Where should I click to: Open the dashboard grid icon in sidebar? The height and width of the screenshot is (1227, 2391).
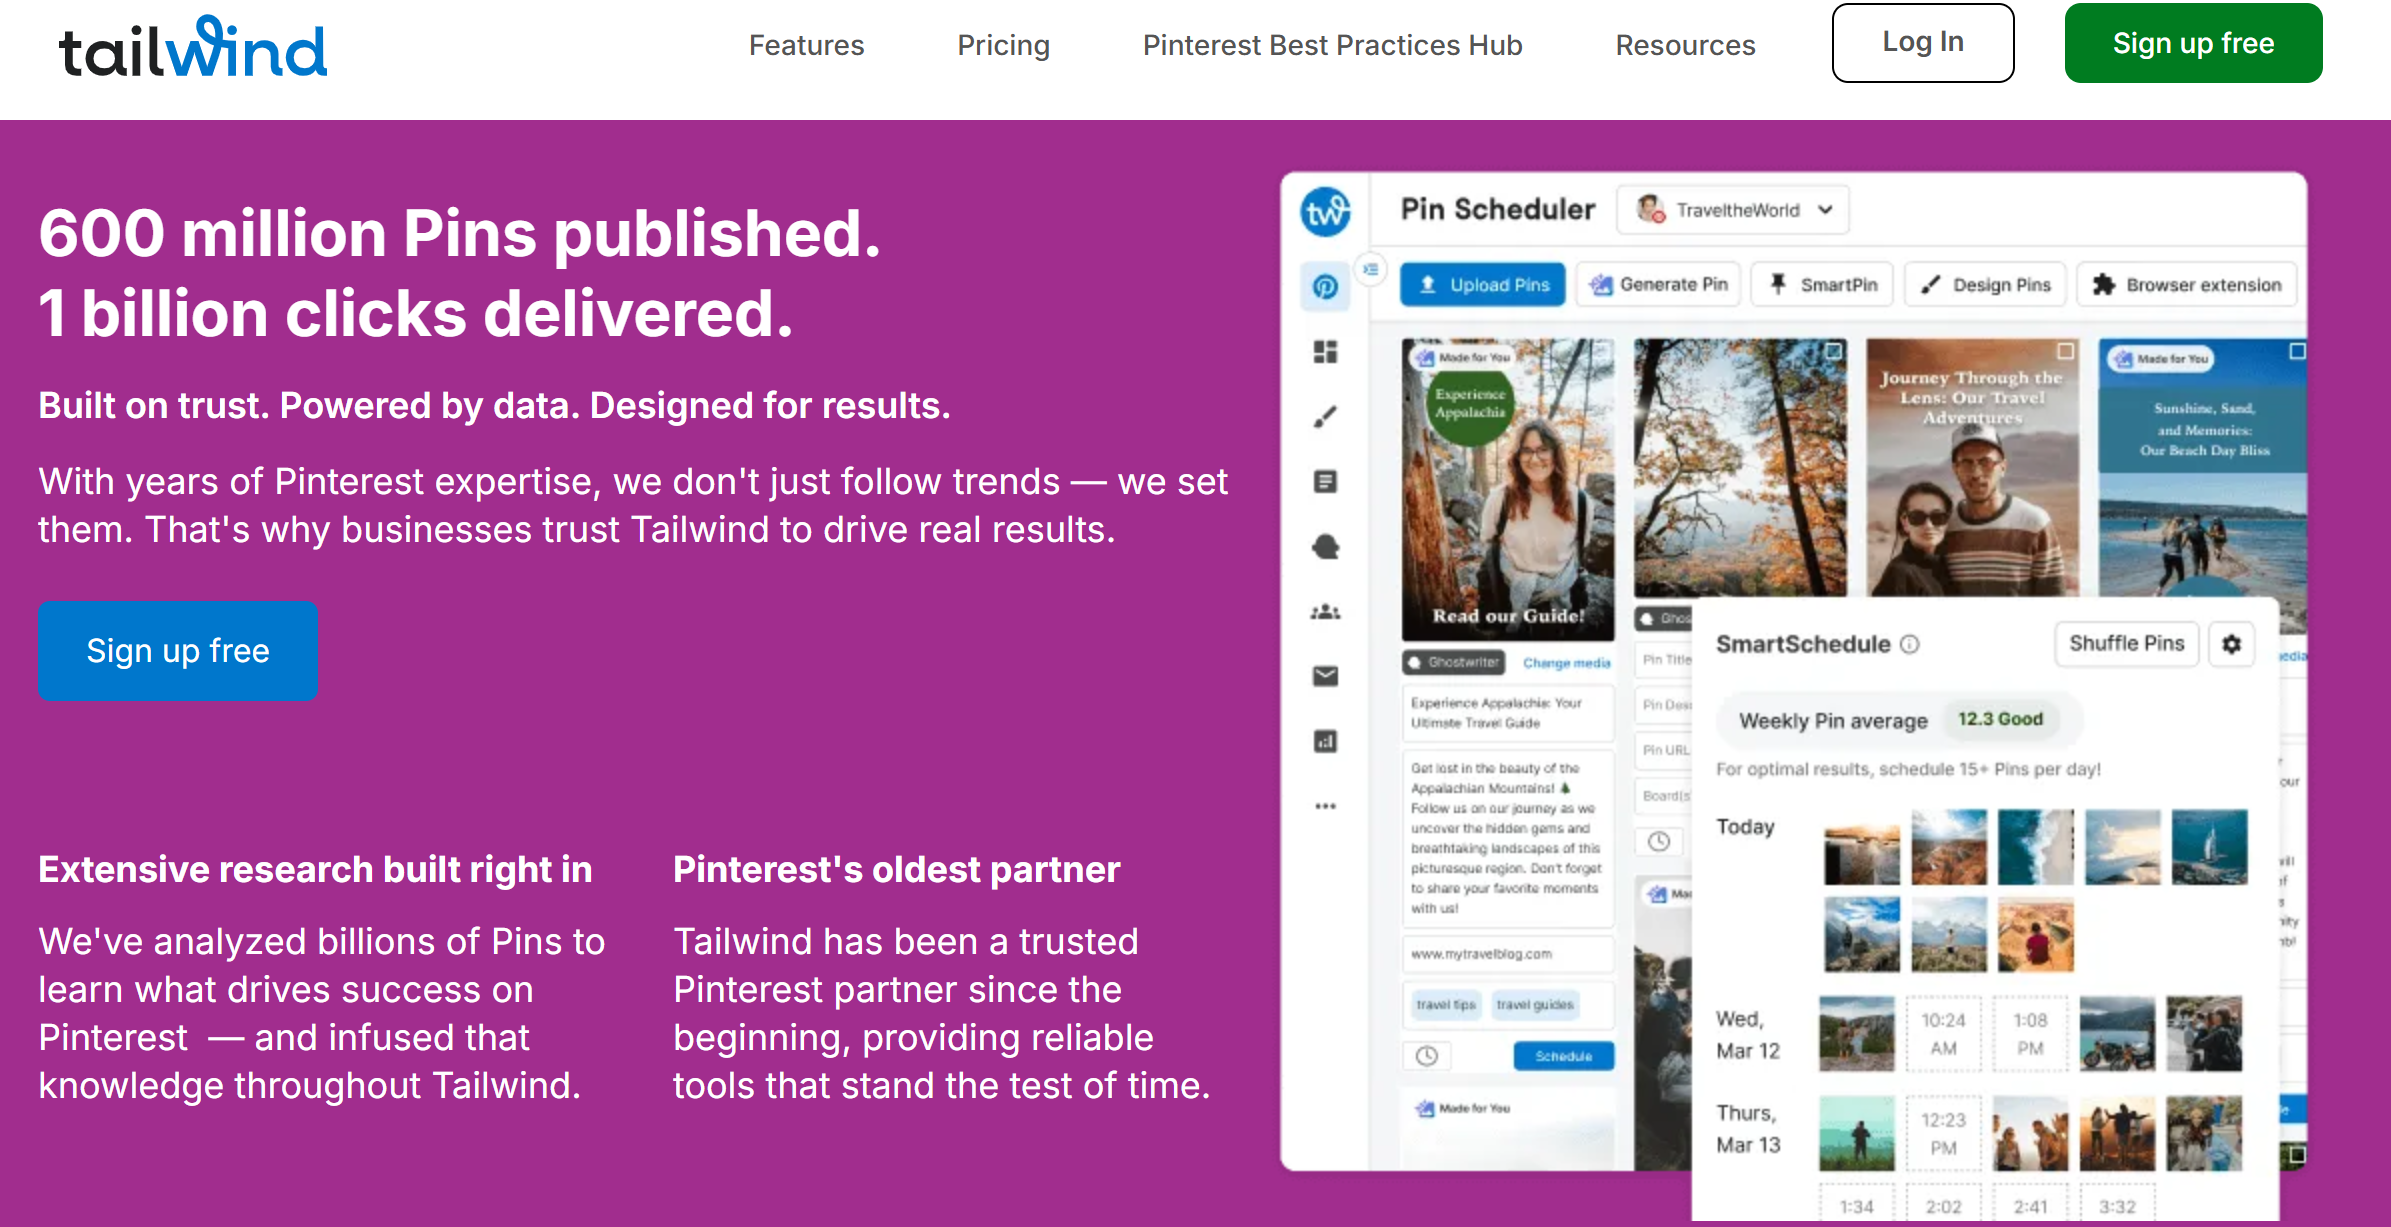coord(1325,352)
